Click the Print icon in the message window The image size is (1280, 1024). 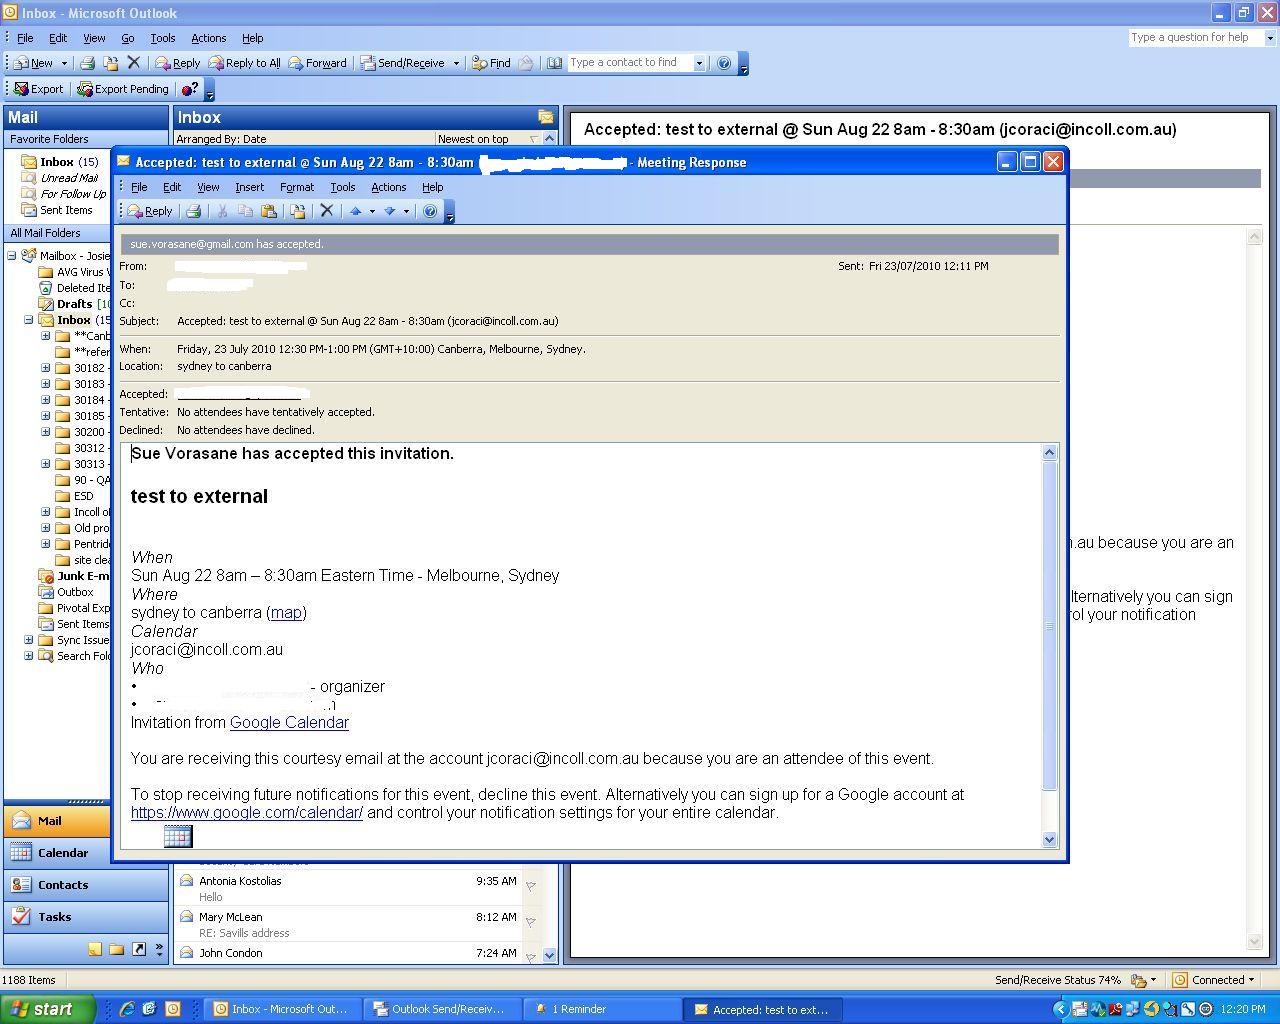194,210
